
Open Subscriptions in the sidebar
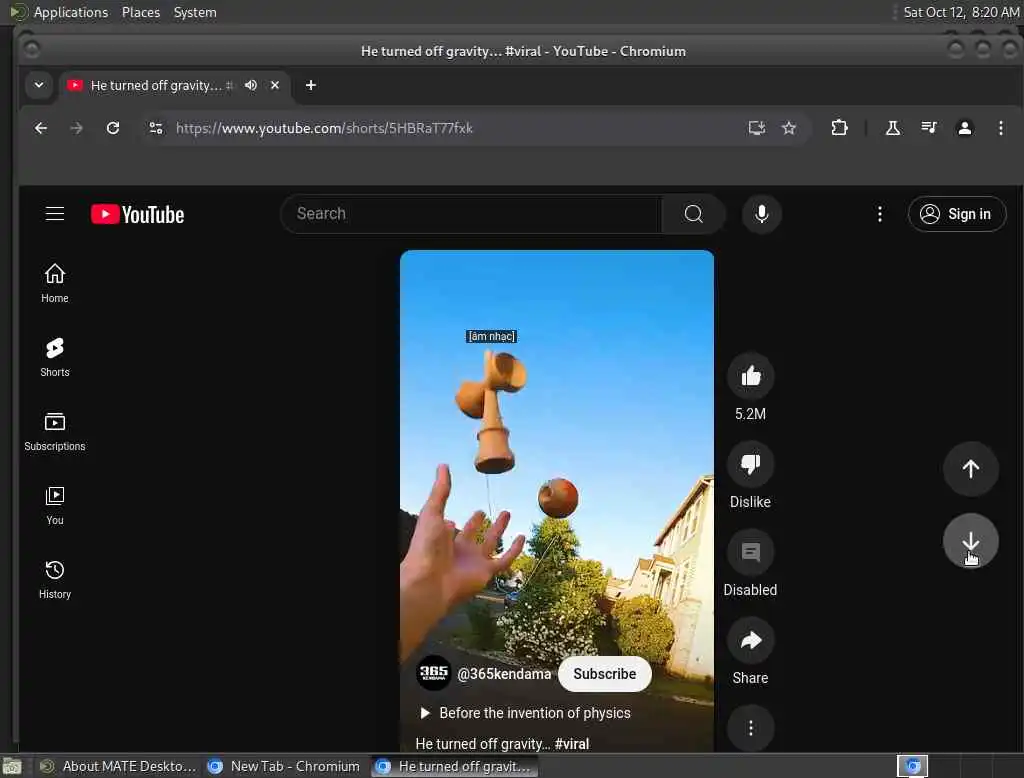coord(55,431)
